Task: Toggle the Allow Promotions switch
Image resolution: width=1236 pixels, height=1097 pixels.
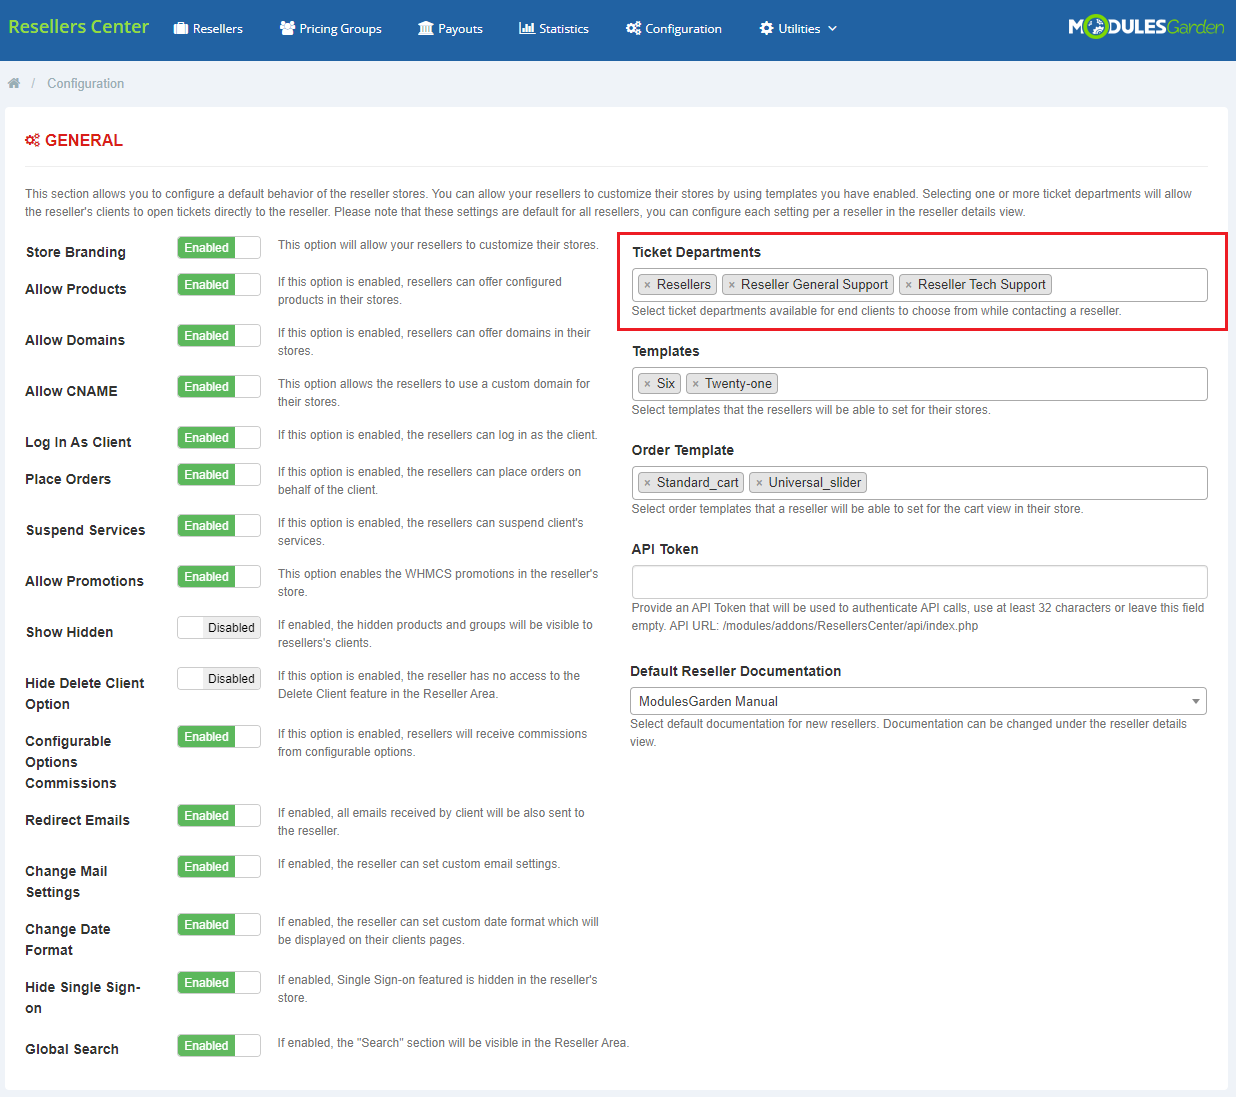Action: (x=219, y=577)
